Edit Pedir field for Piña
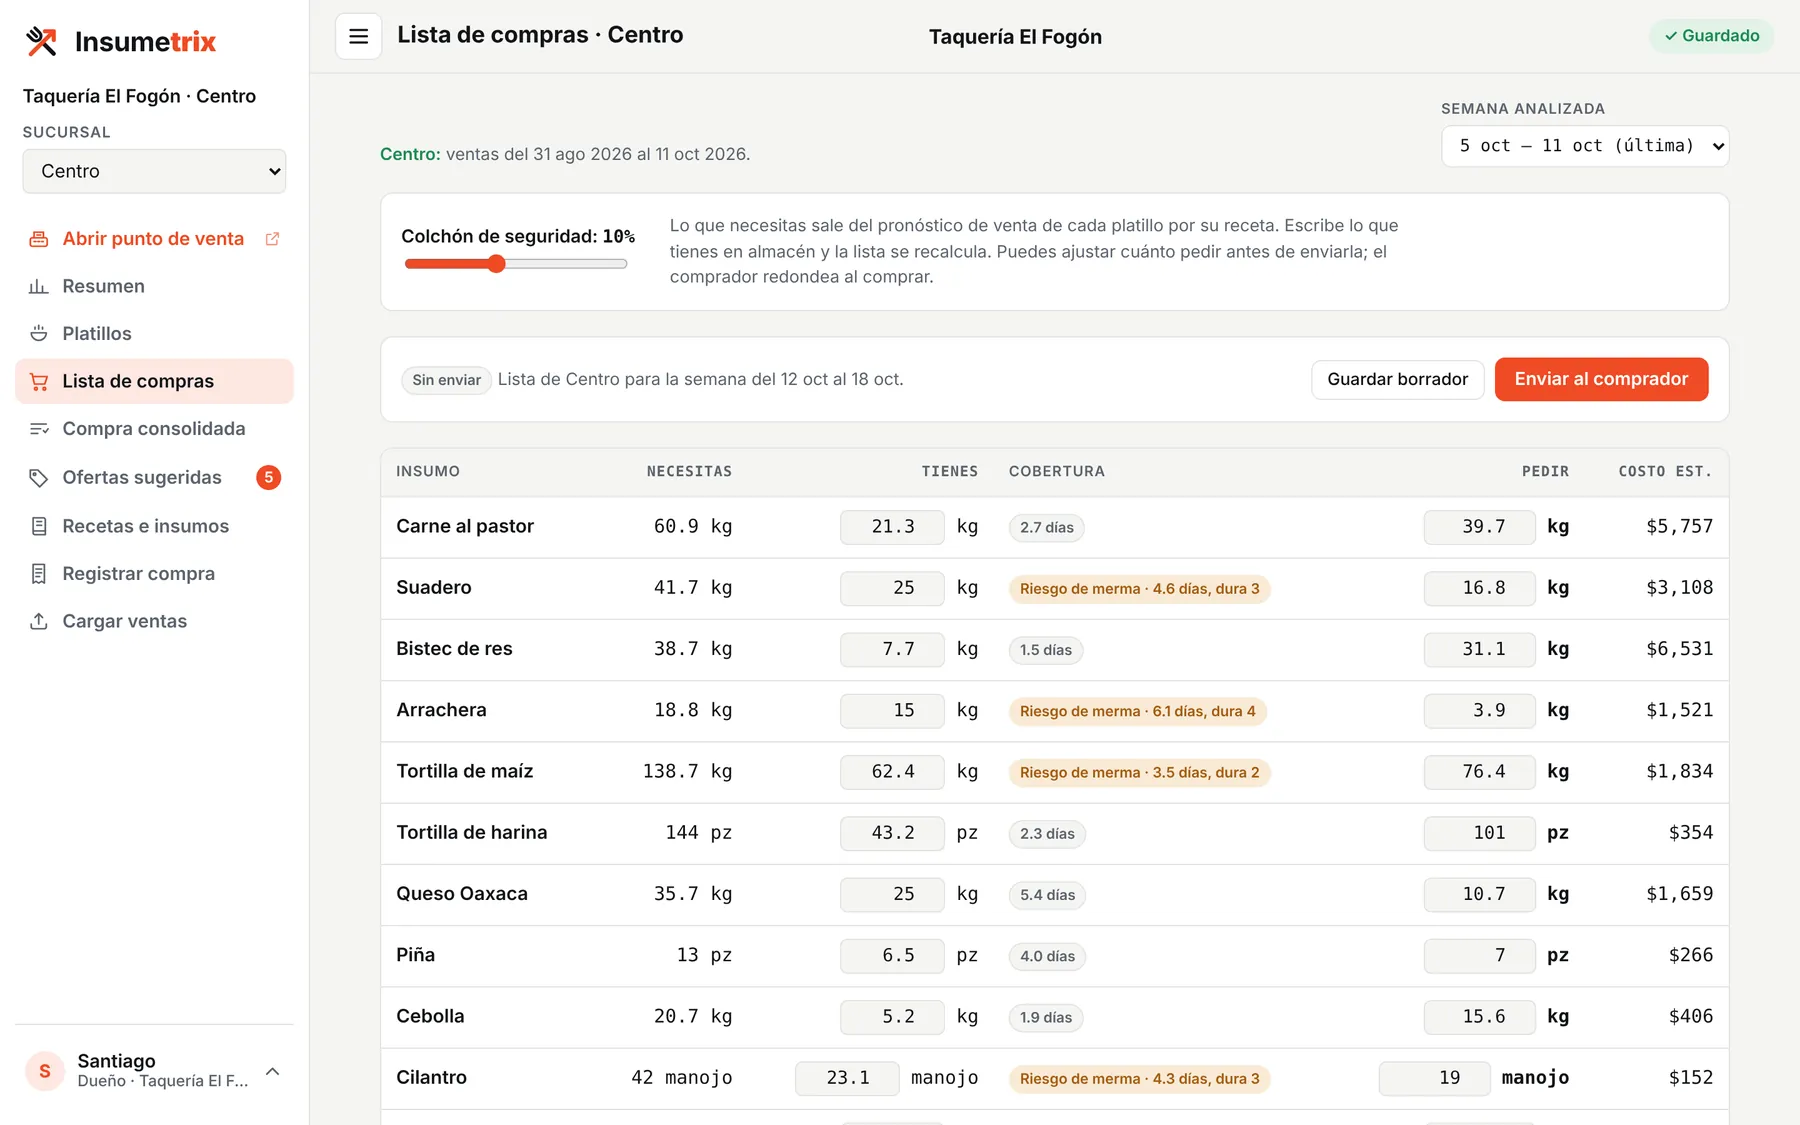Viewport: 1800px width, 1125px height. (x=1479, y=955)
